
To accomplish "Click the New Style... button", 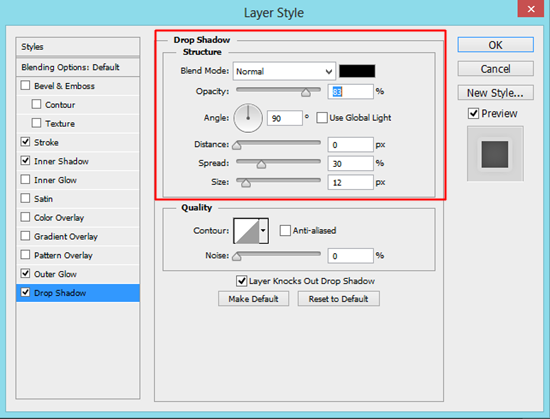I will [x=495, y=93].
